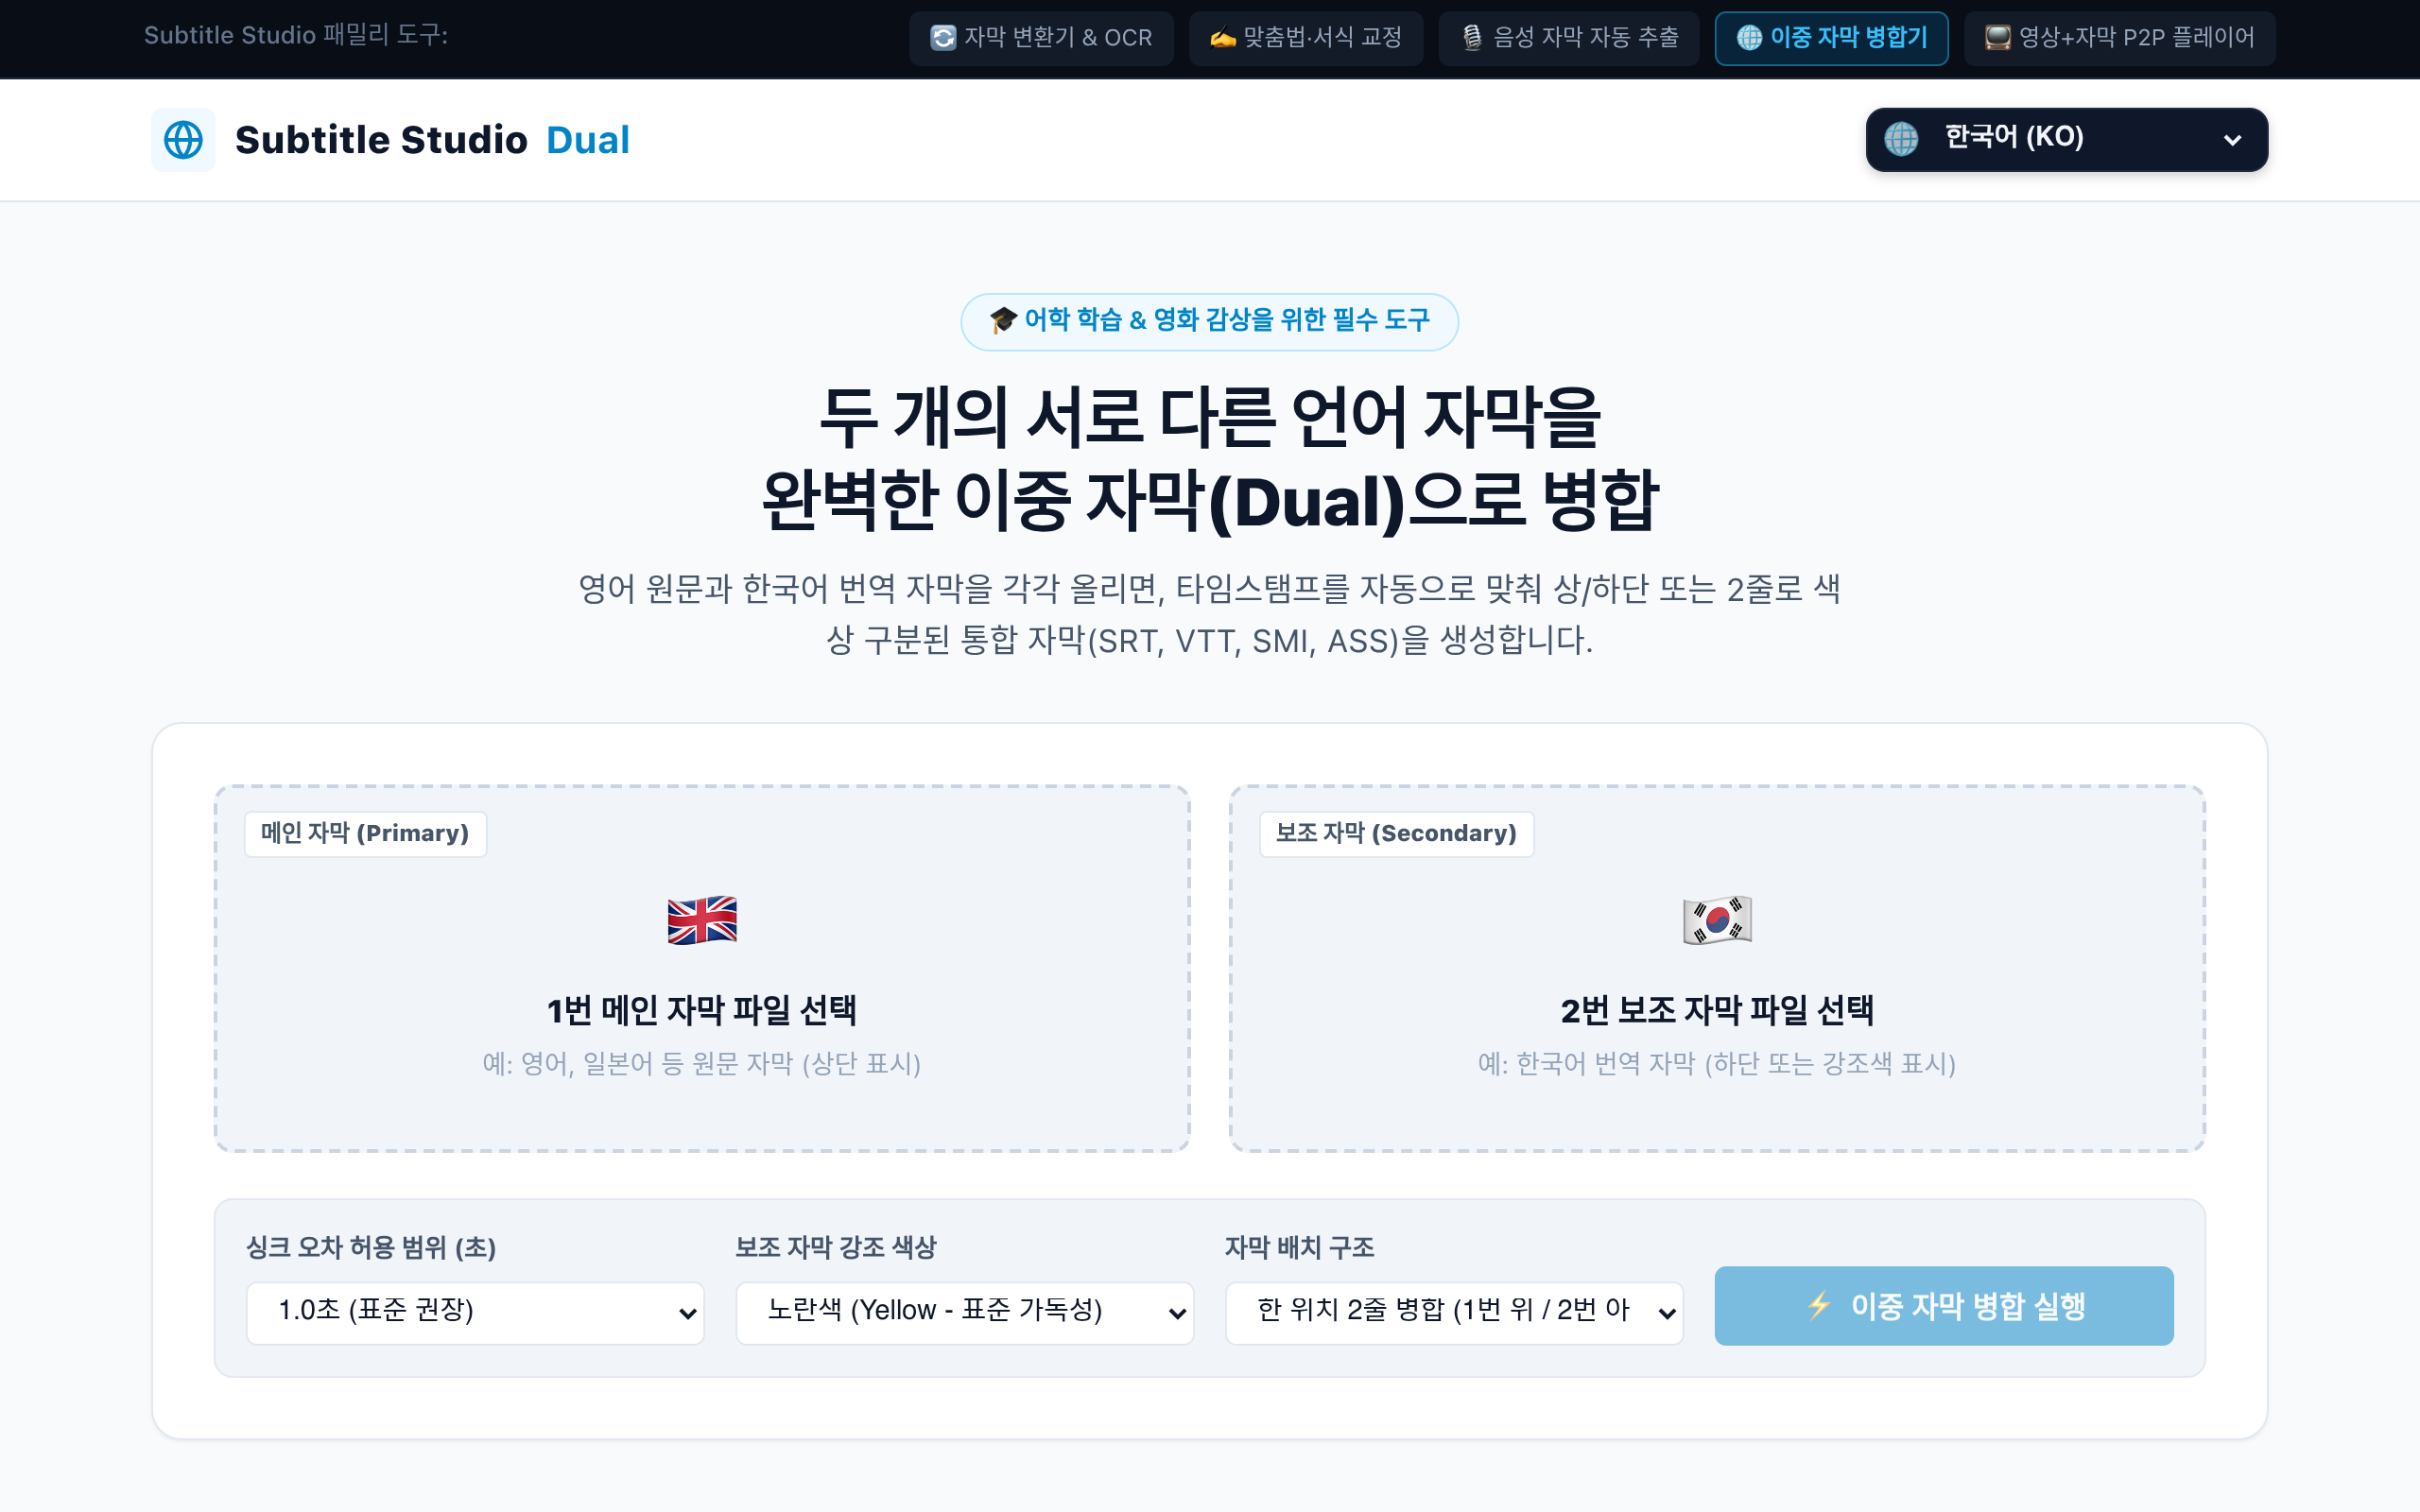Click the 보조 자막 (Secondary) label

tap(1396, 833)
